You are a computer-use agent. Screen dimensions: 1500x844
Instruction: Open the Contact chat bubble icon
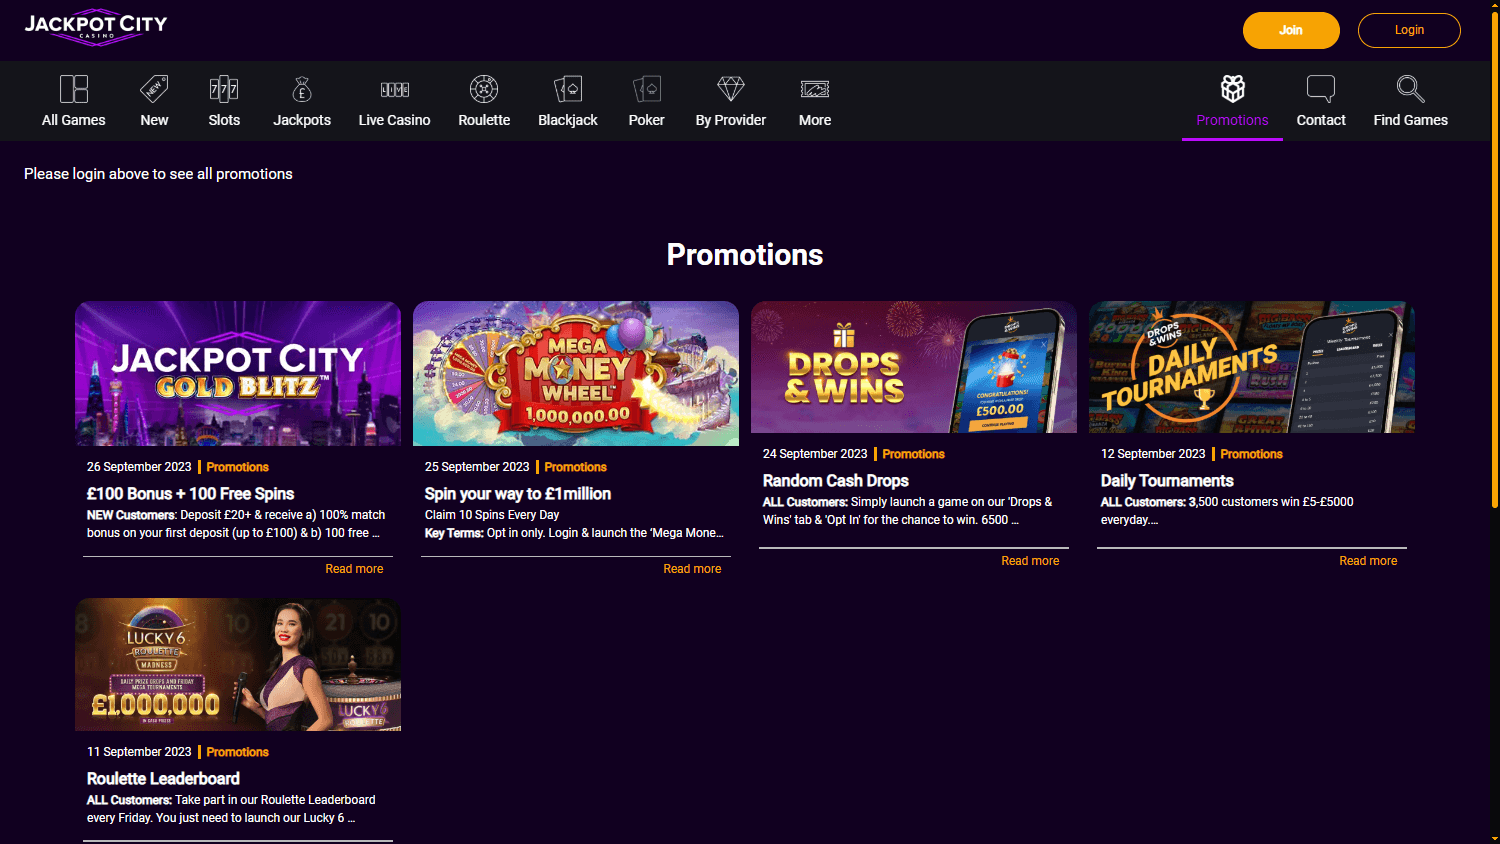tap(1321, 88)
